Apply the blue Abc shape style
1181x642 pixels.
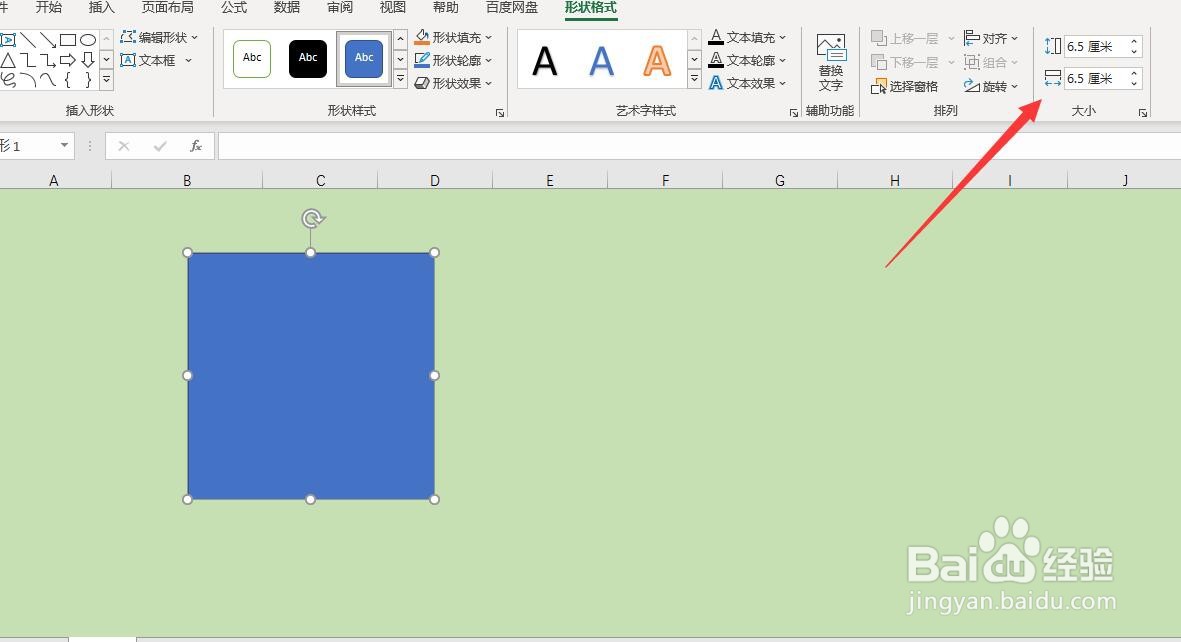(x=363, y=58)
